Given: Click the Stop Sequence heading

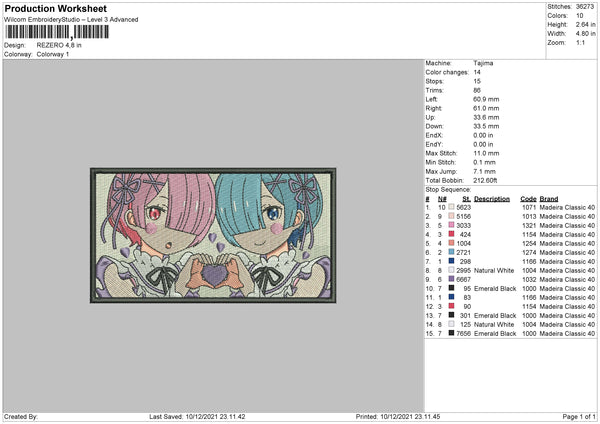Looking at the screenshot, I should point(448,190).
